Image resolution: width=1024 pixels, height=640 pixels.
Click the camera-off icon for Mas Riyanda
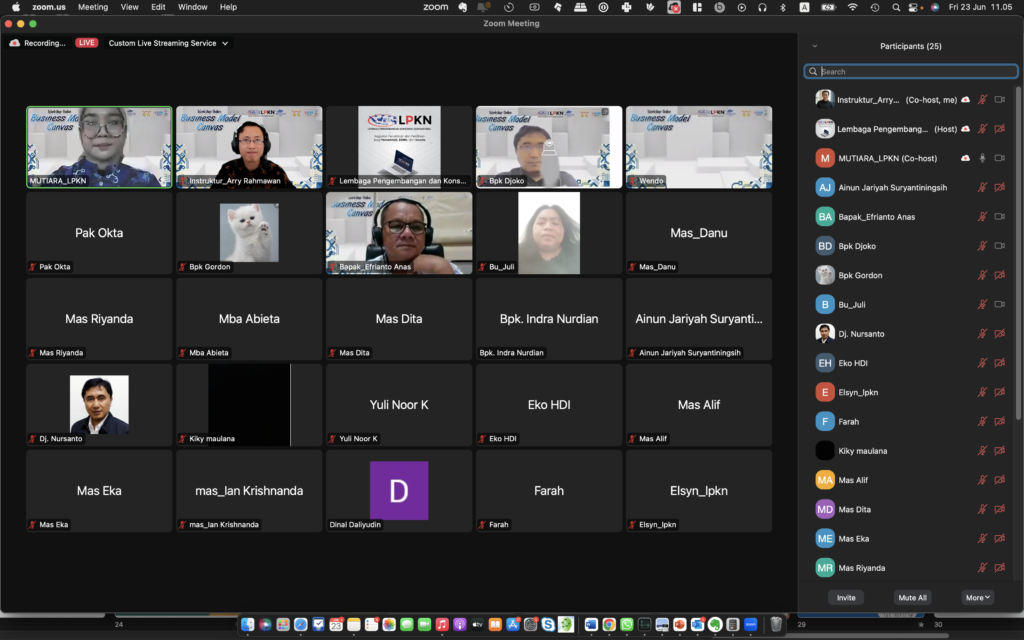click(999, 568)
